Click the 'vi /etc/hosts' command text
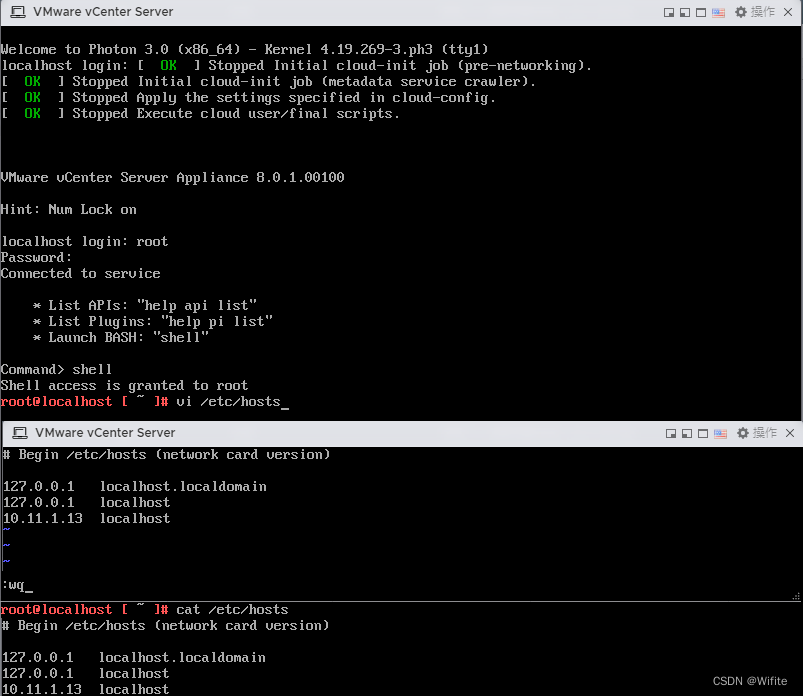The width and height of the screenshot is (803, 696). [x=228, y=402]
